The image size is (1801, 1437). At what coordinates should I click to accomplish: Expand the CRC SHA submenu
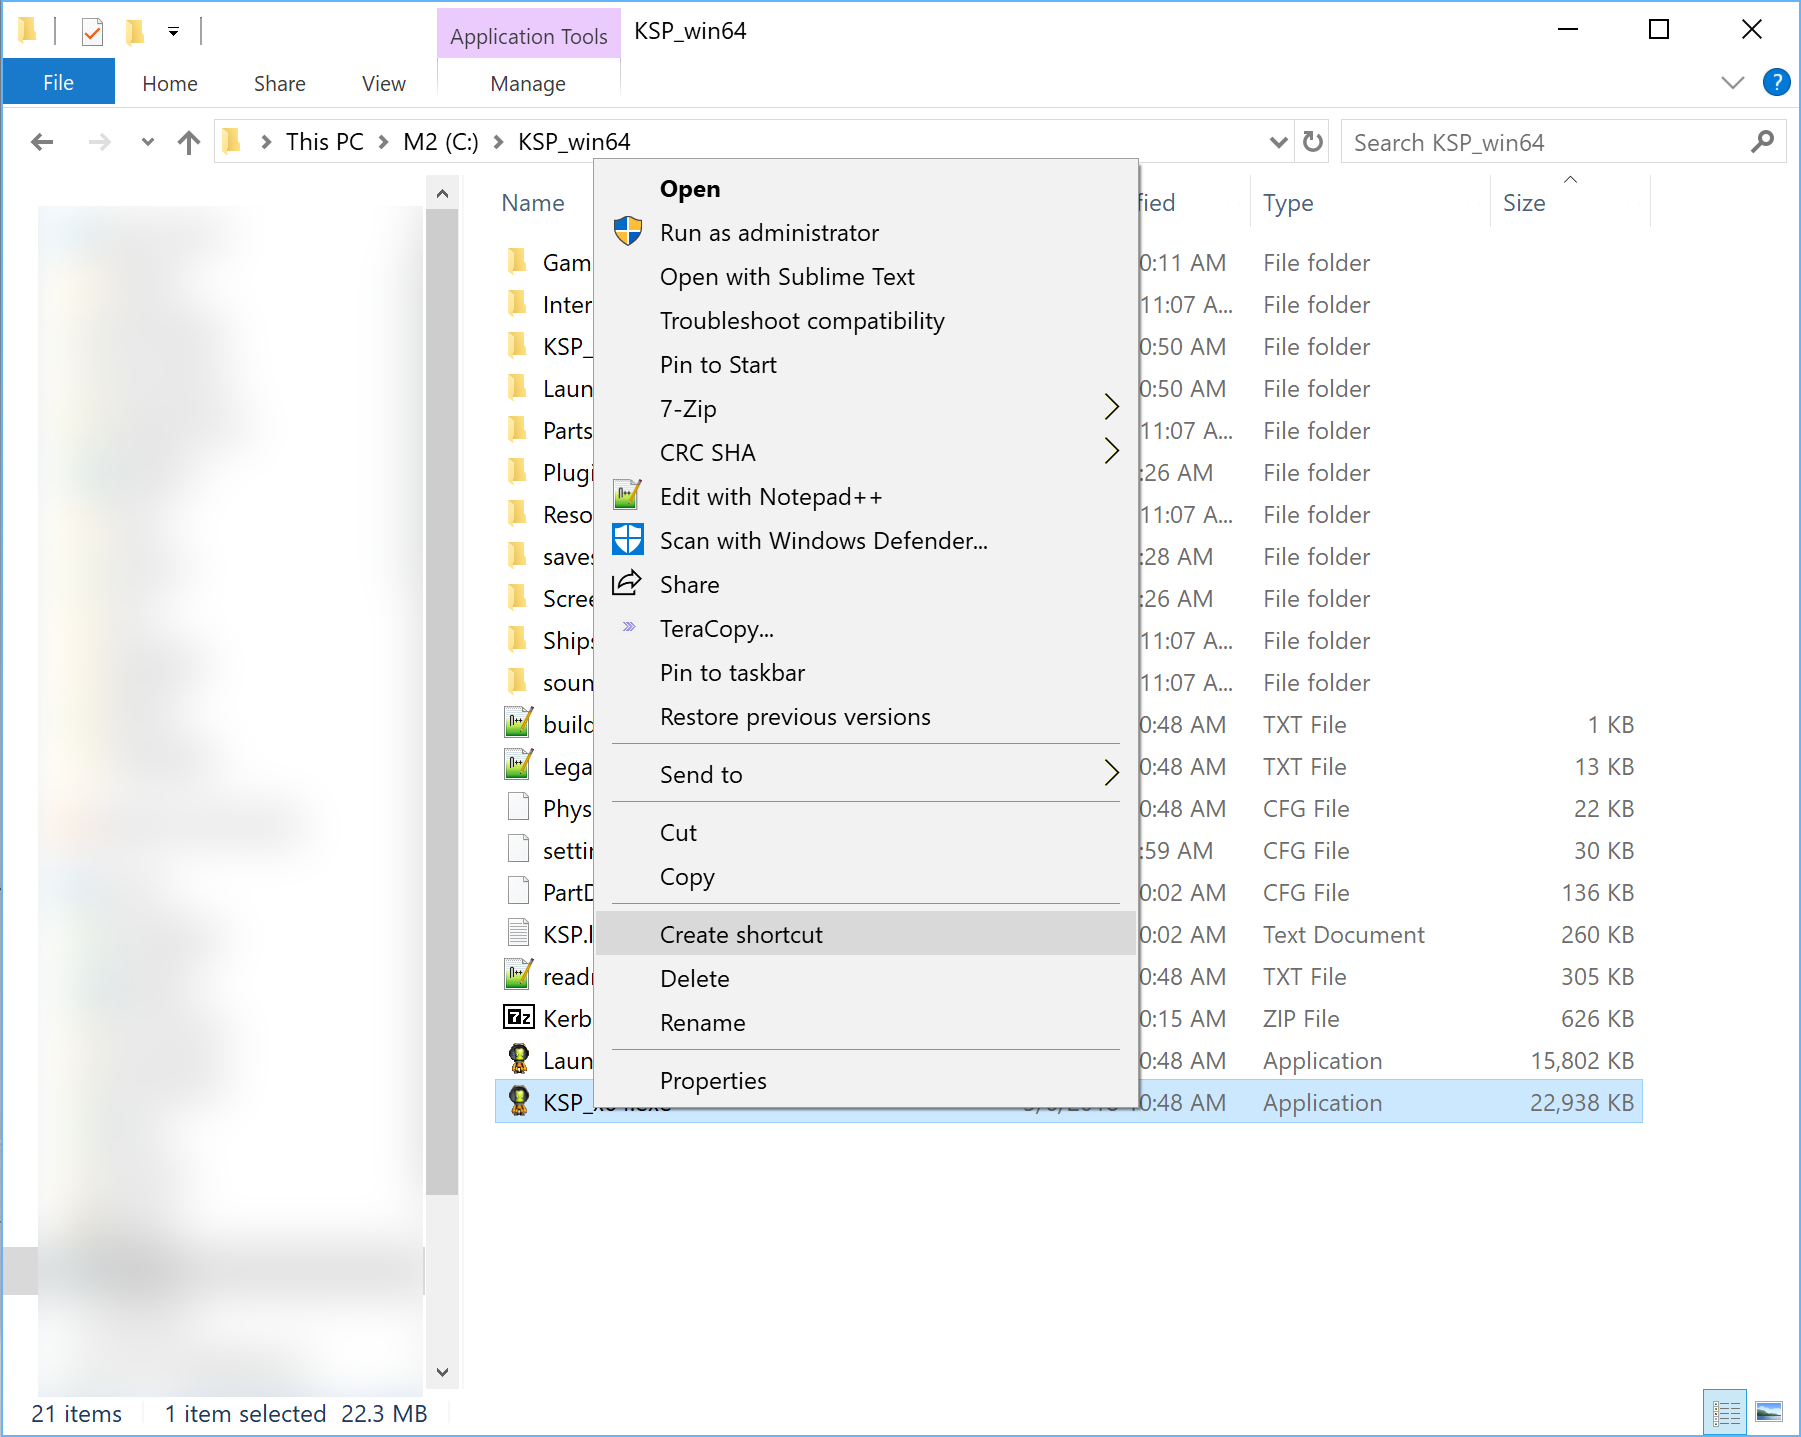coord(1111,451)
